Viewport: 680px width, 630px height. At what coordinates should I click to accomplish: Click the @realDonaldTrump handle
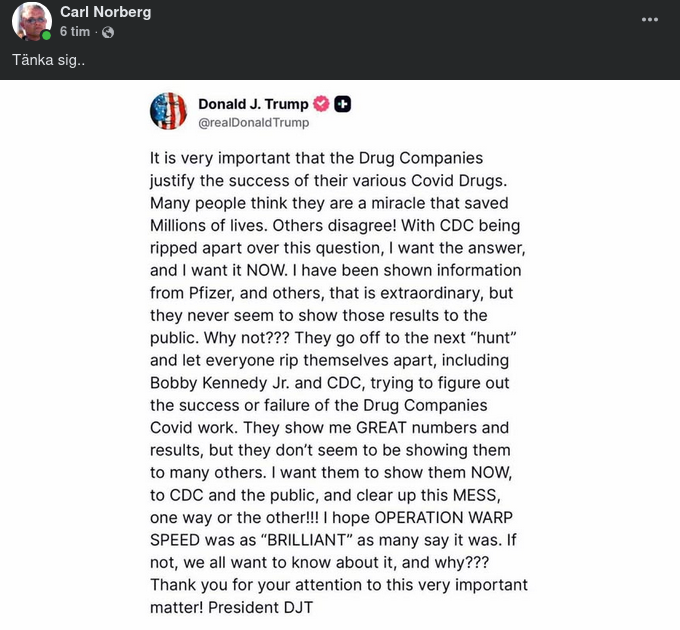[254, 122]
